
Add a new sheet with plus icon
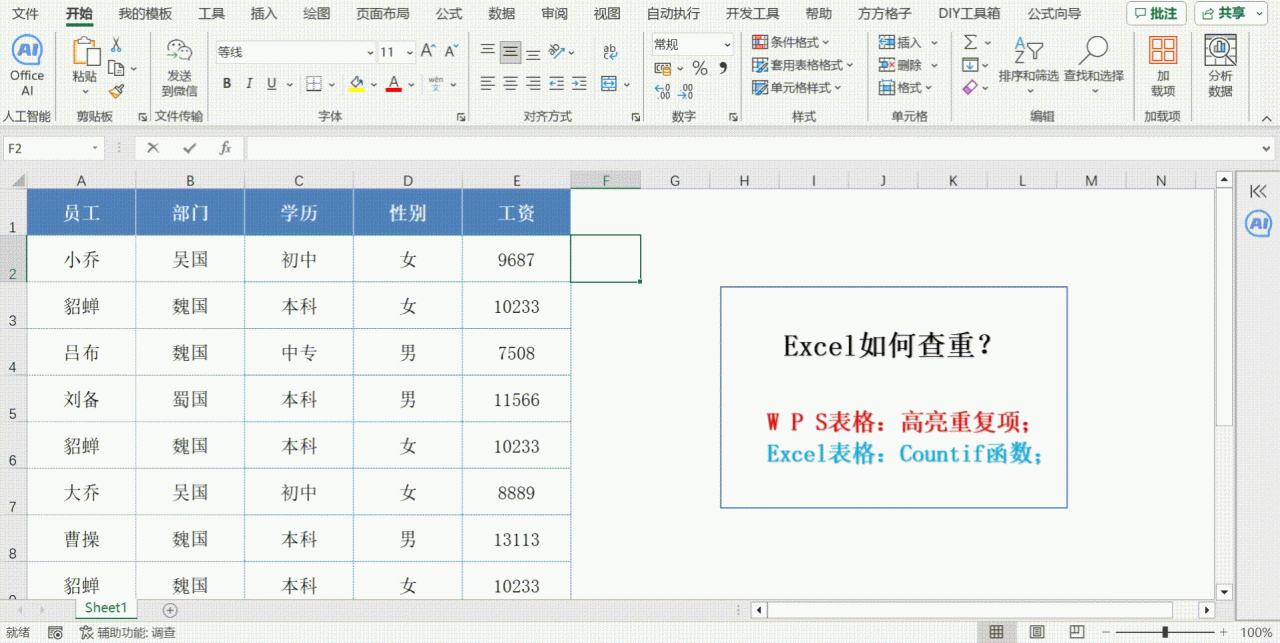(170, 610)
